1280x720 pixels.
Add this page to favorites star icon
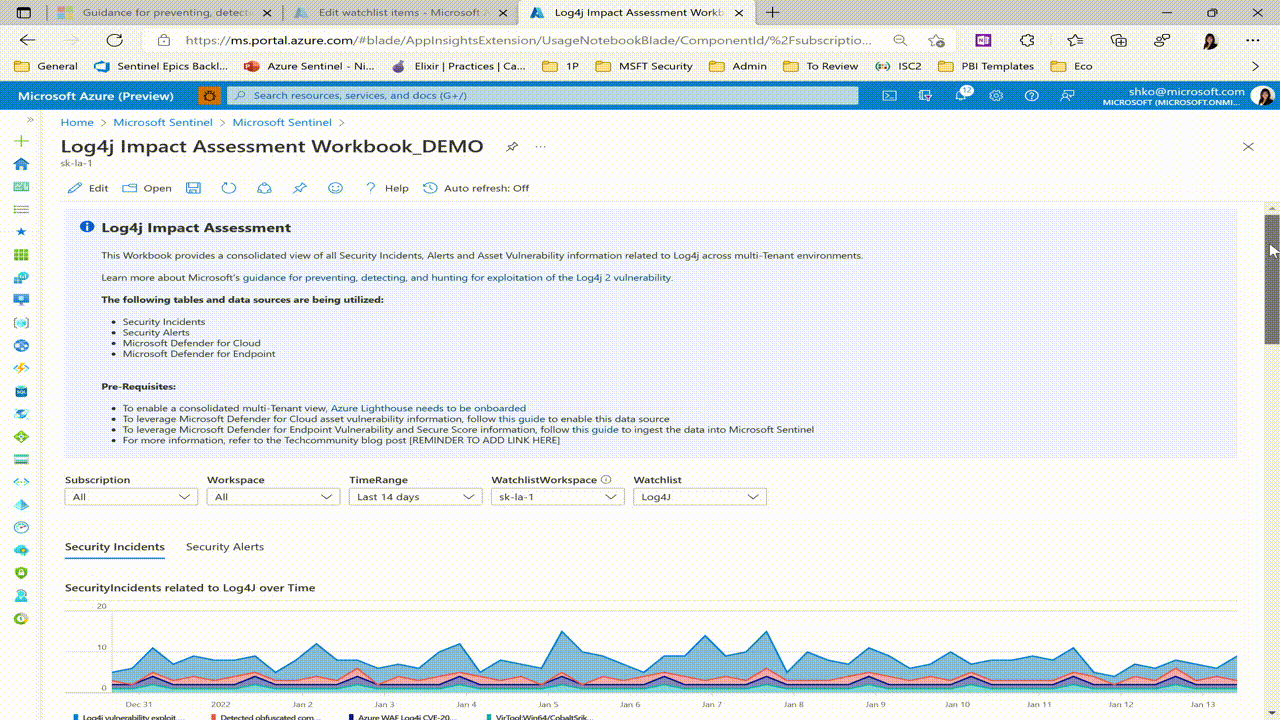click(936, 41)
